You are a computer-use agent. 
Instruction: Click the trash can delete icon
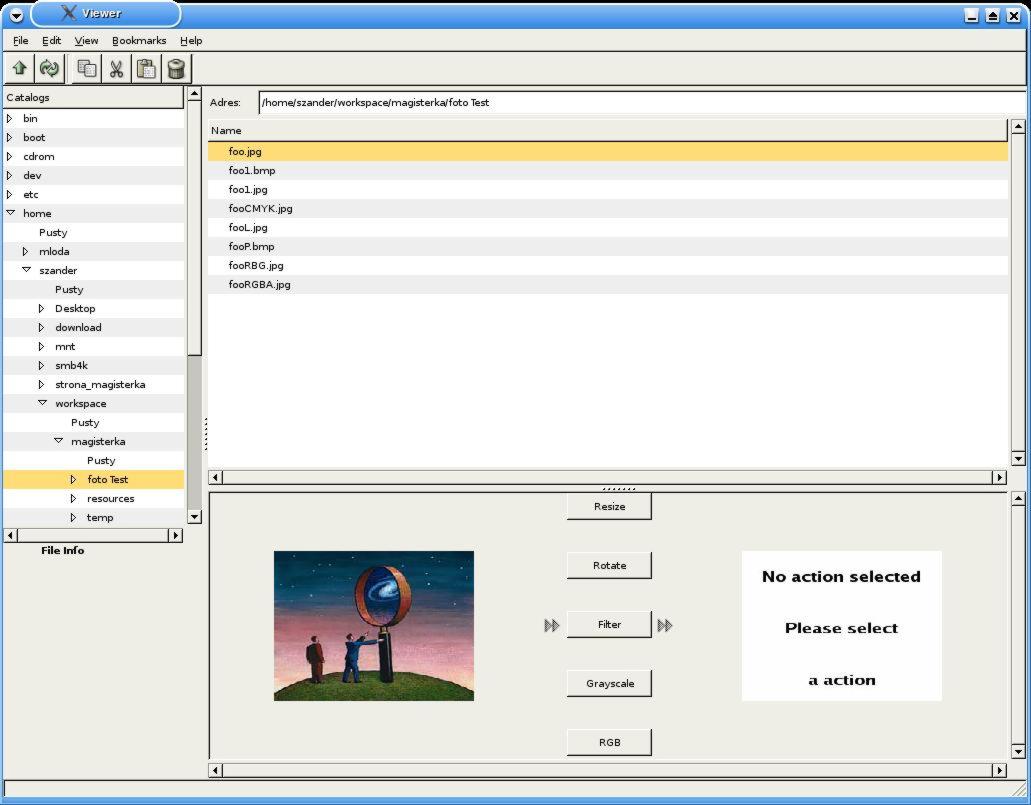pos(176,69)
